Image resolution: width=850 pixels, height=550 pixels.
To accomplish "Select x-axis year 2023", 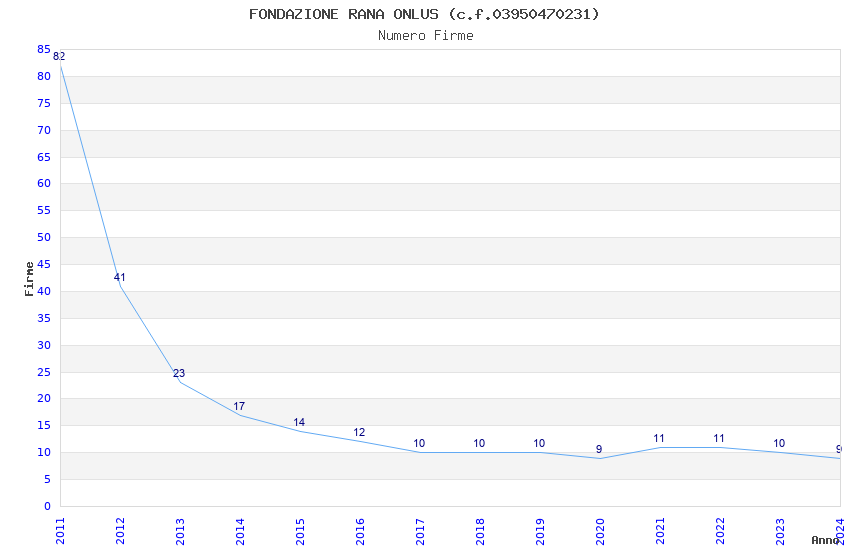I will 780,531.
